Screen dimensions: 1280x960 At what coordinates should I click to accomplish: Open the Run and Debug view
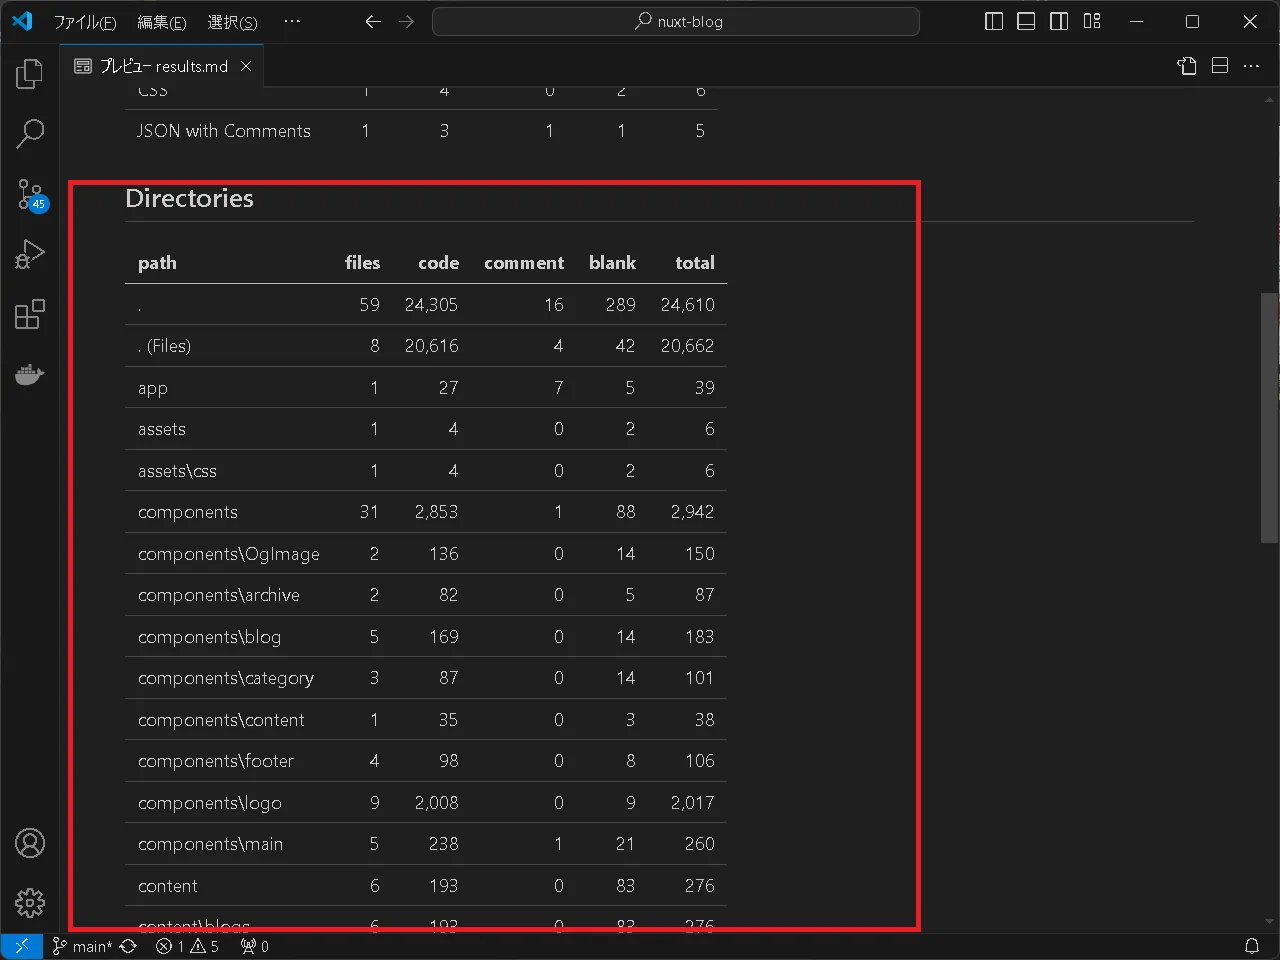click(30, 254)
